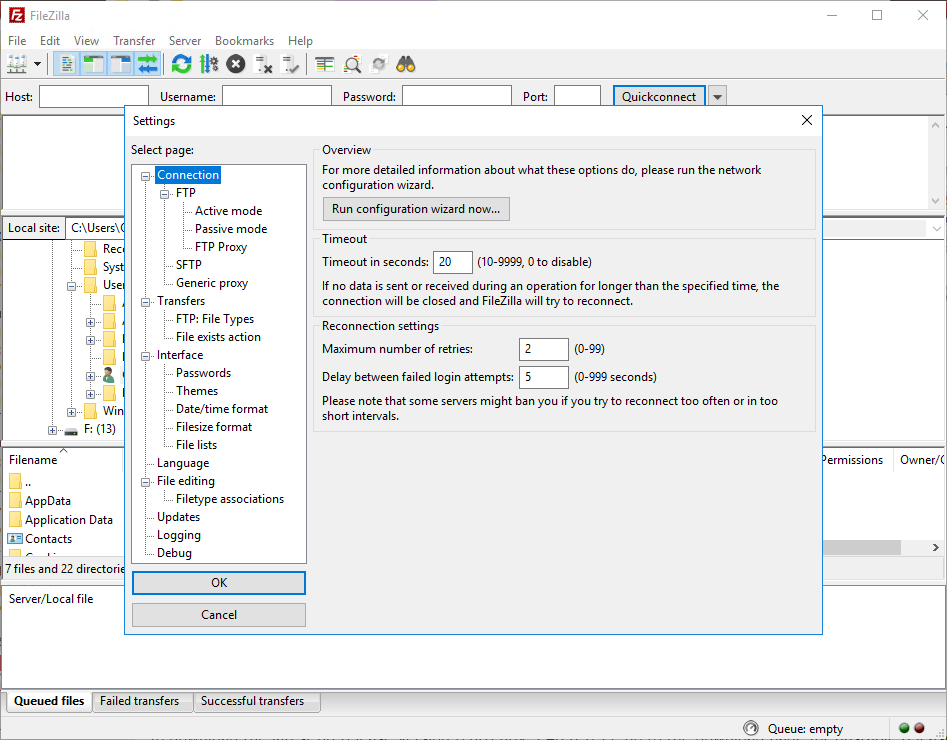Click the queue speed indicator icon

pyautogui.click(x=751, y=728)
